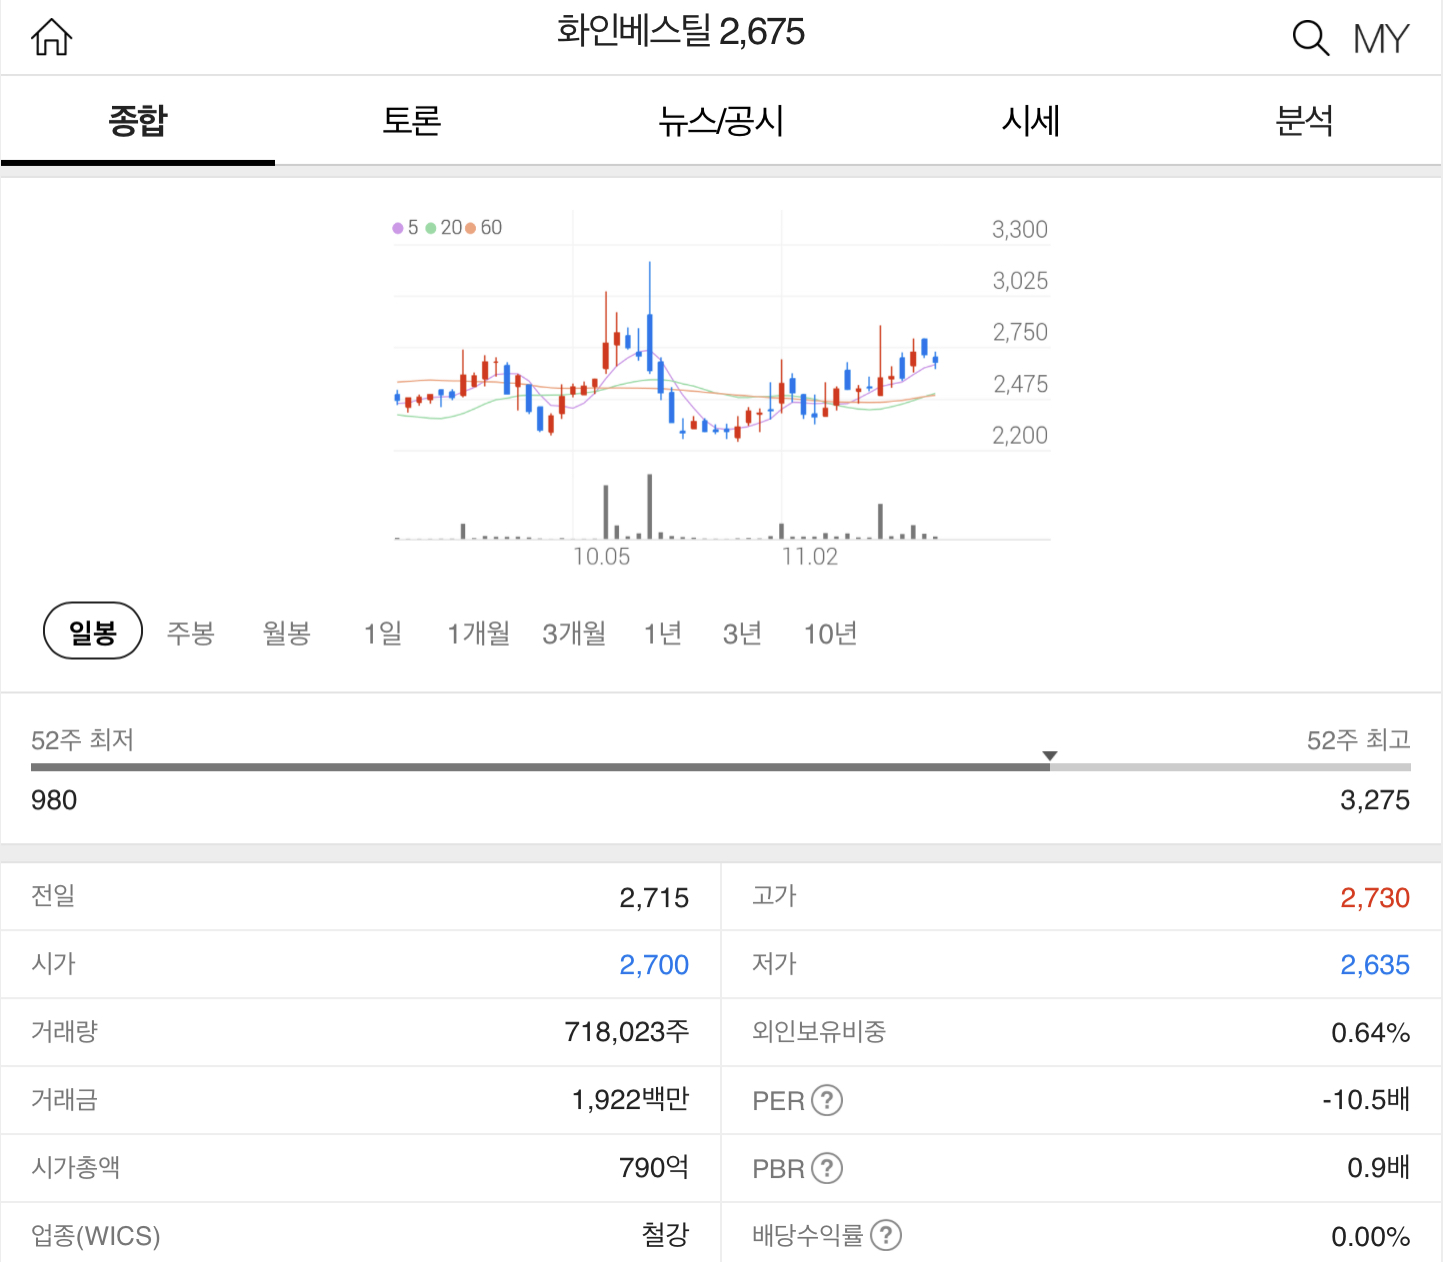Click the 52주 최저 value 980

click(x=54, y=800)
